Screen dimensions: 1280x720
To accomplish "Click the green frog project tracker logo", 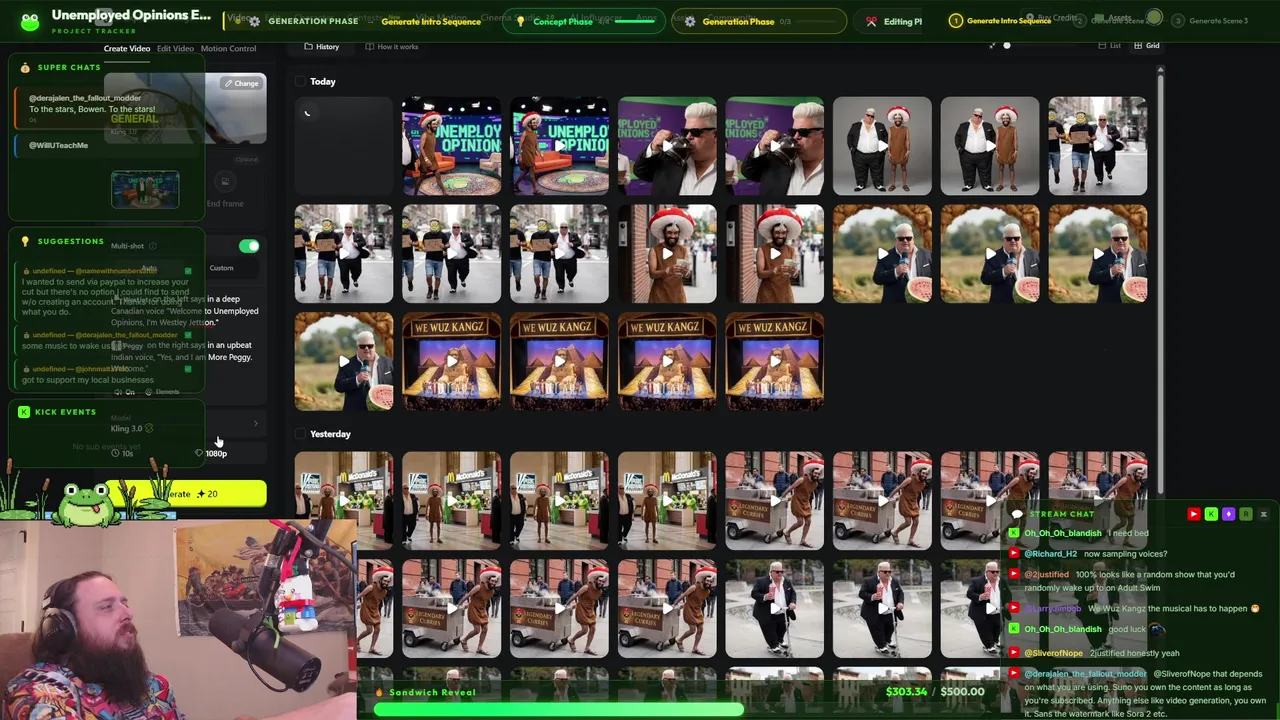I will 30,21.
